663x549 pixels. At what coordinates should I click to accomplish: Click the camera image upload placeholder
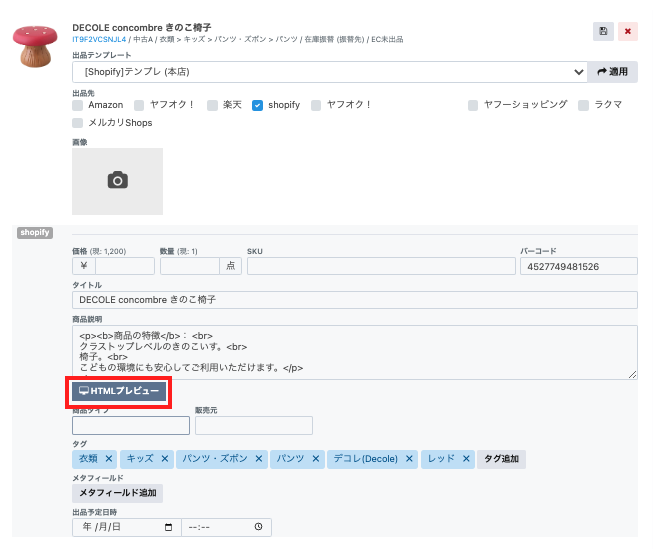pos(118,181)
